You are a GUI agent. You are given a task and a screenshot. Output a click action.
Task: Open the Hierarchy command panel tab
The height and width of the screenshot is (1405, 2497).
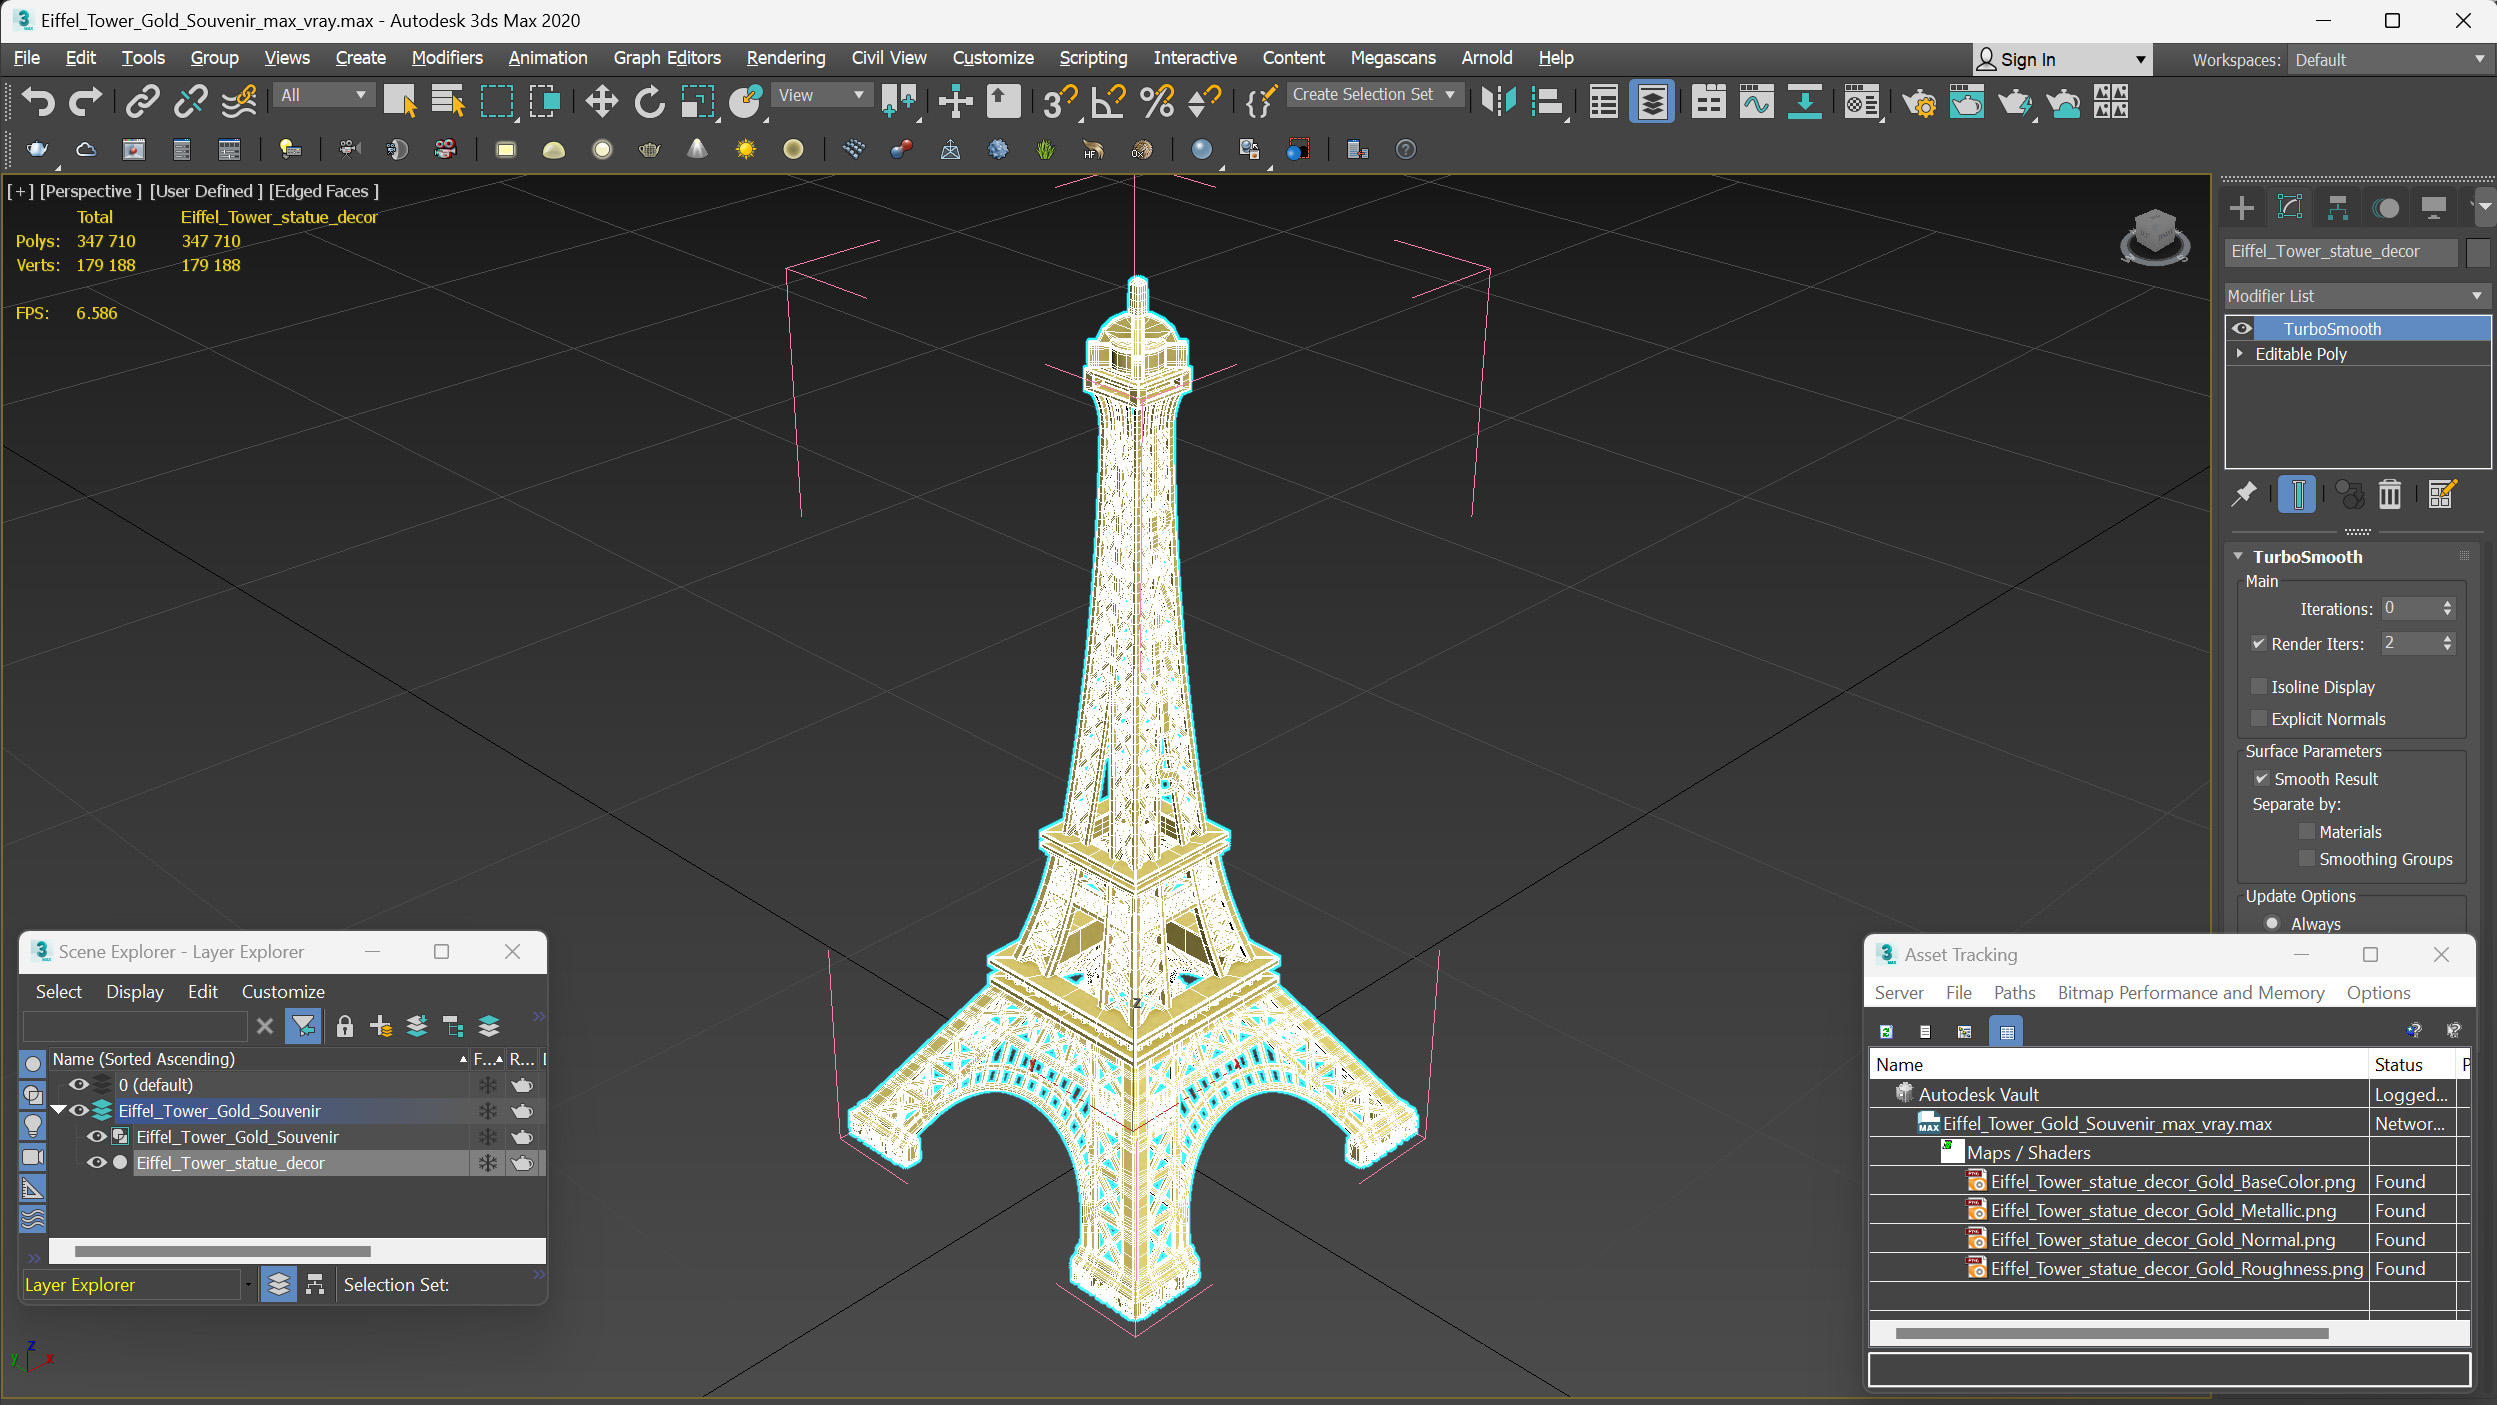point(2338,208)
